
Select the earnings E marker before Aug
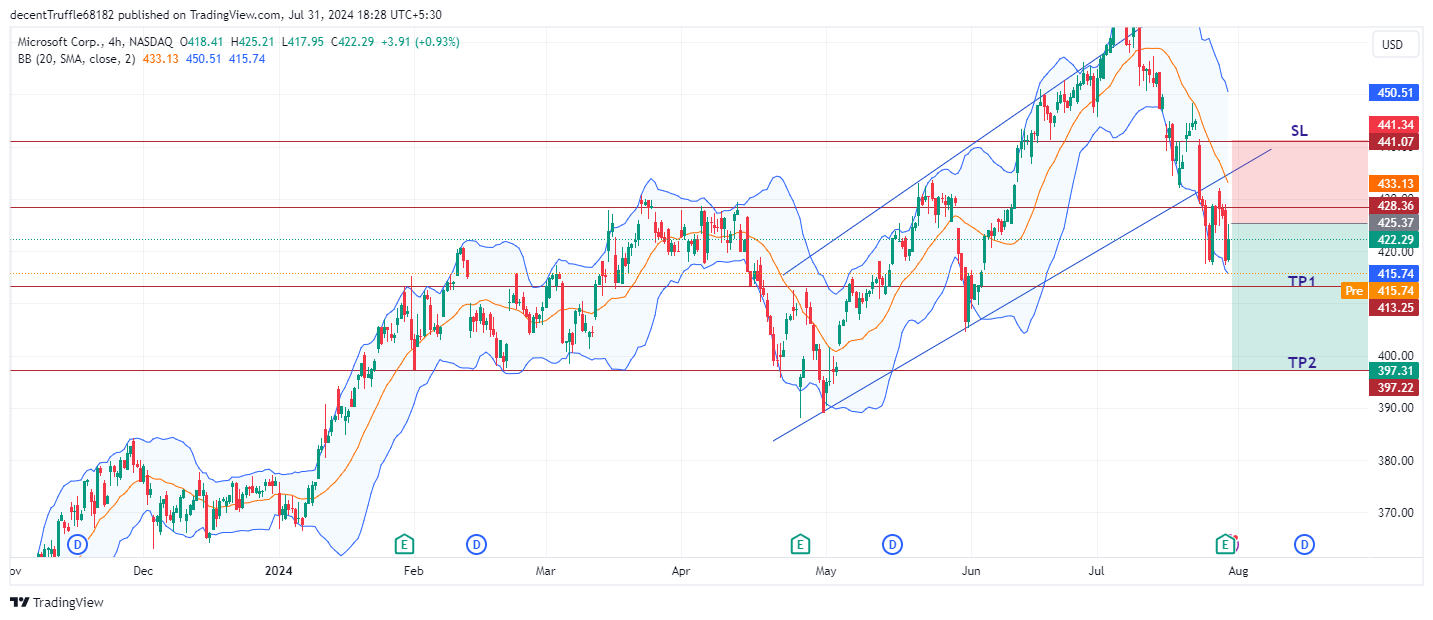(x=1225, y=544)
